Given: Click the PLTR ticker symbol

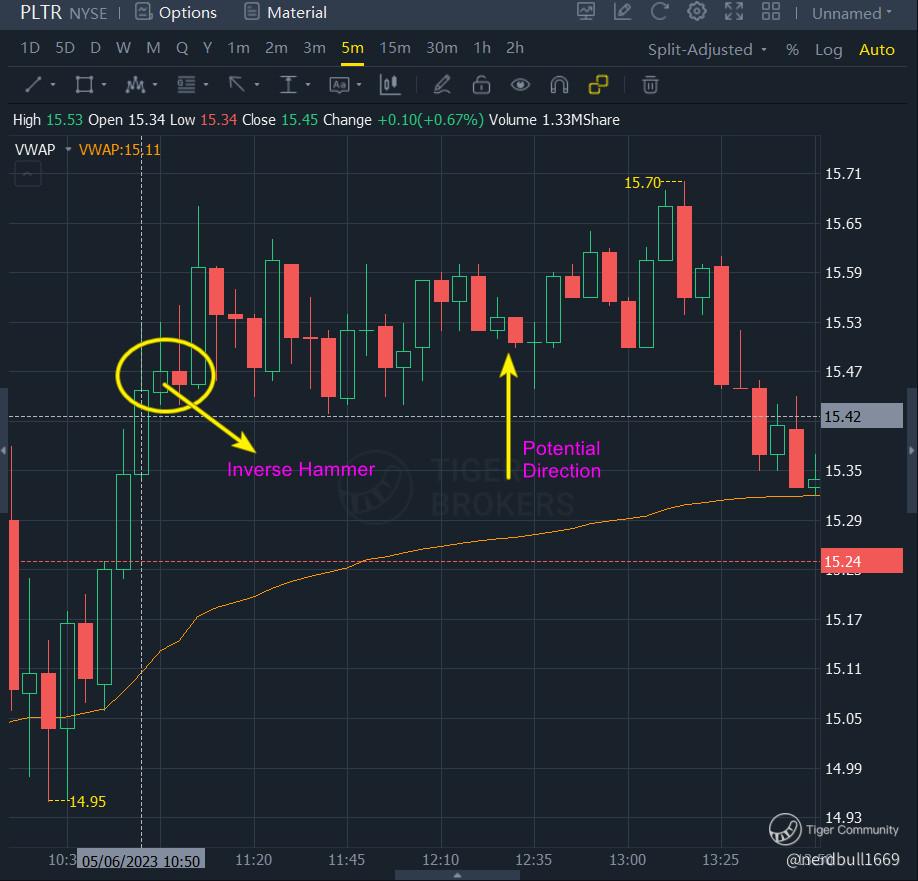Looking at the screenshot, I should [40, 12].
